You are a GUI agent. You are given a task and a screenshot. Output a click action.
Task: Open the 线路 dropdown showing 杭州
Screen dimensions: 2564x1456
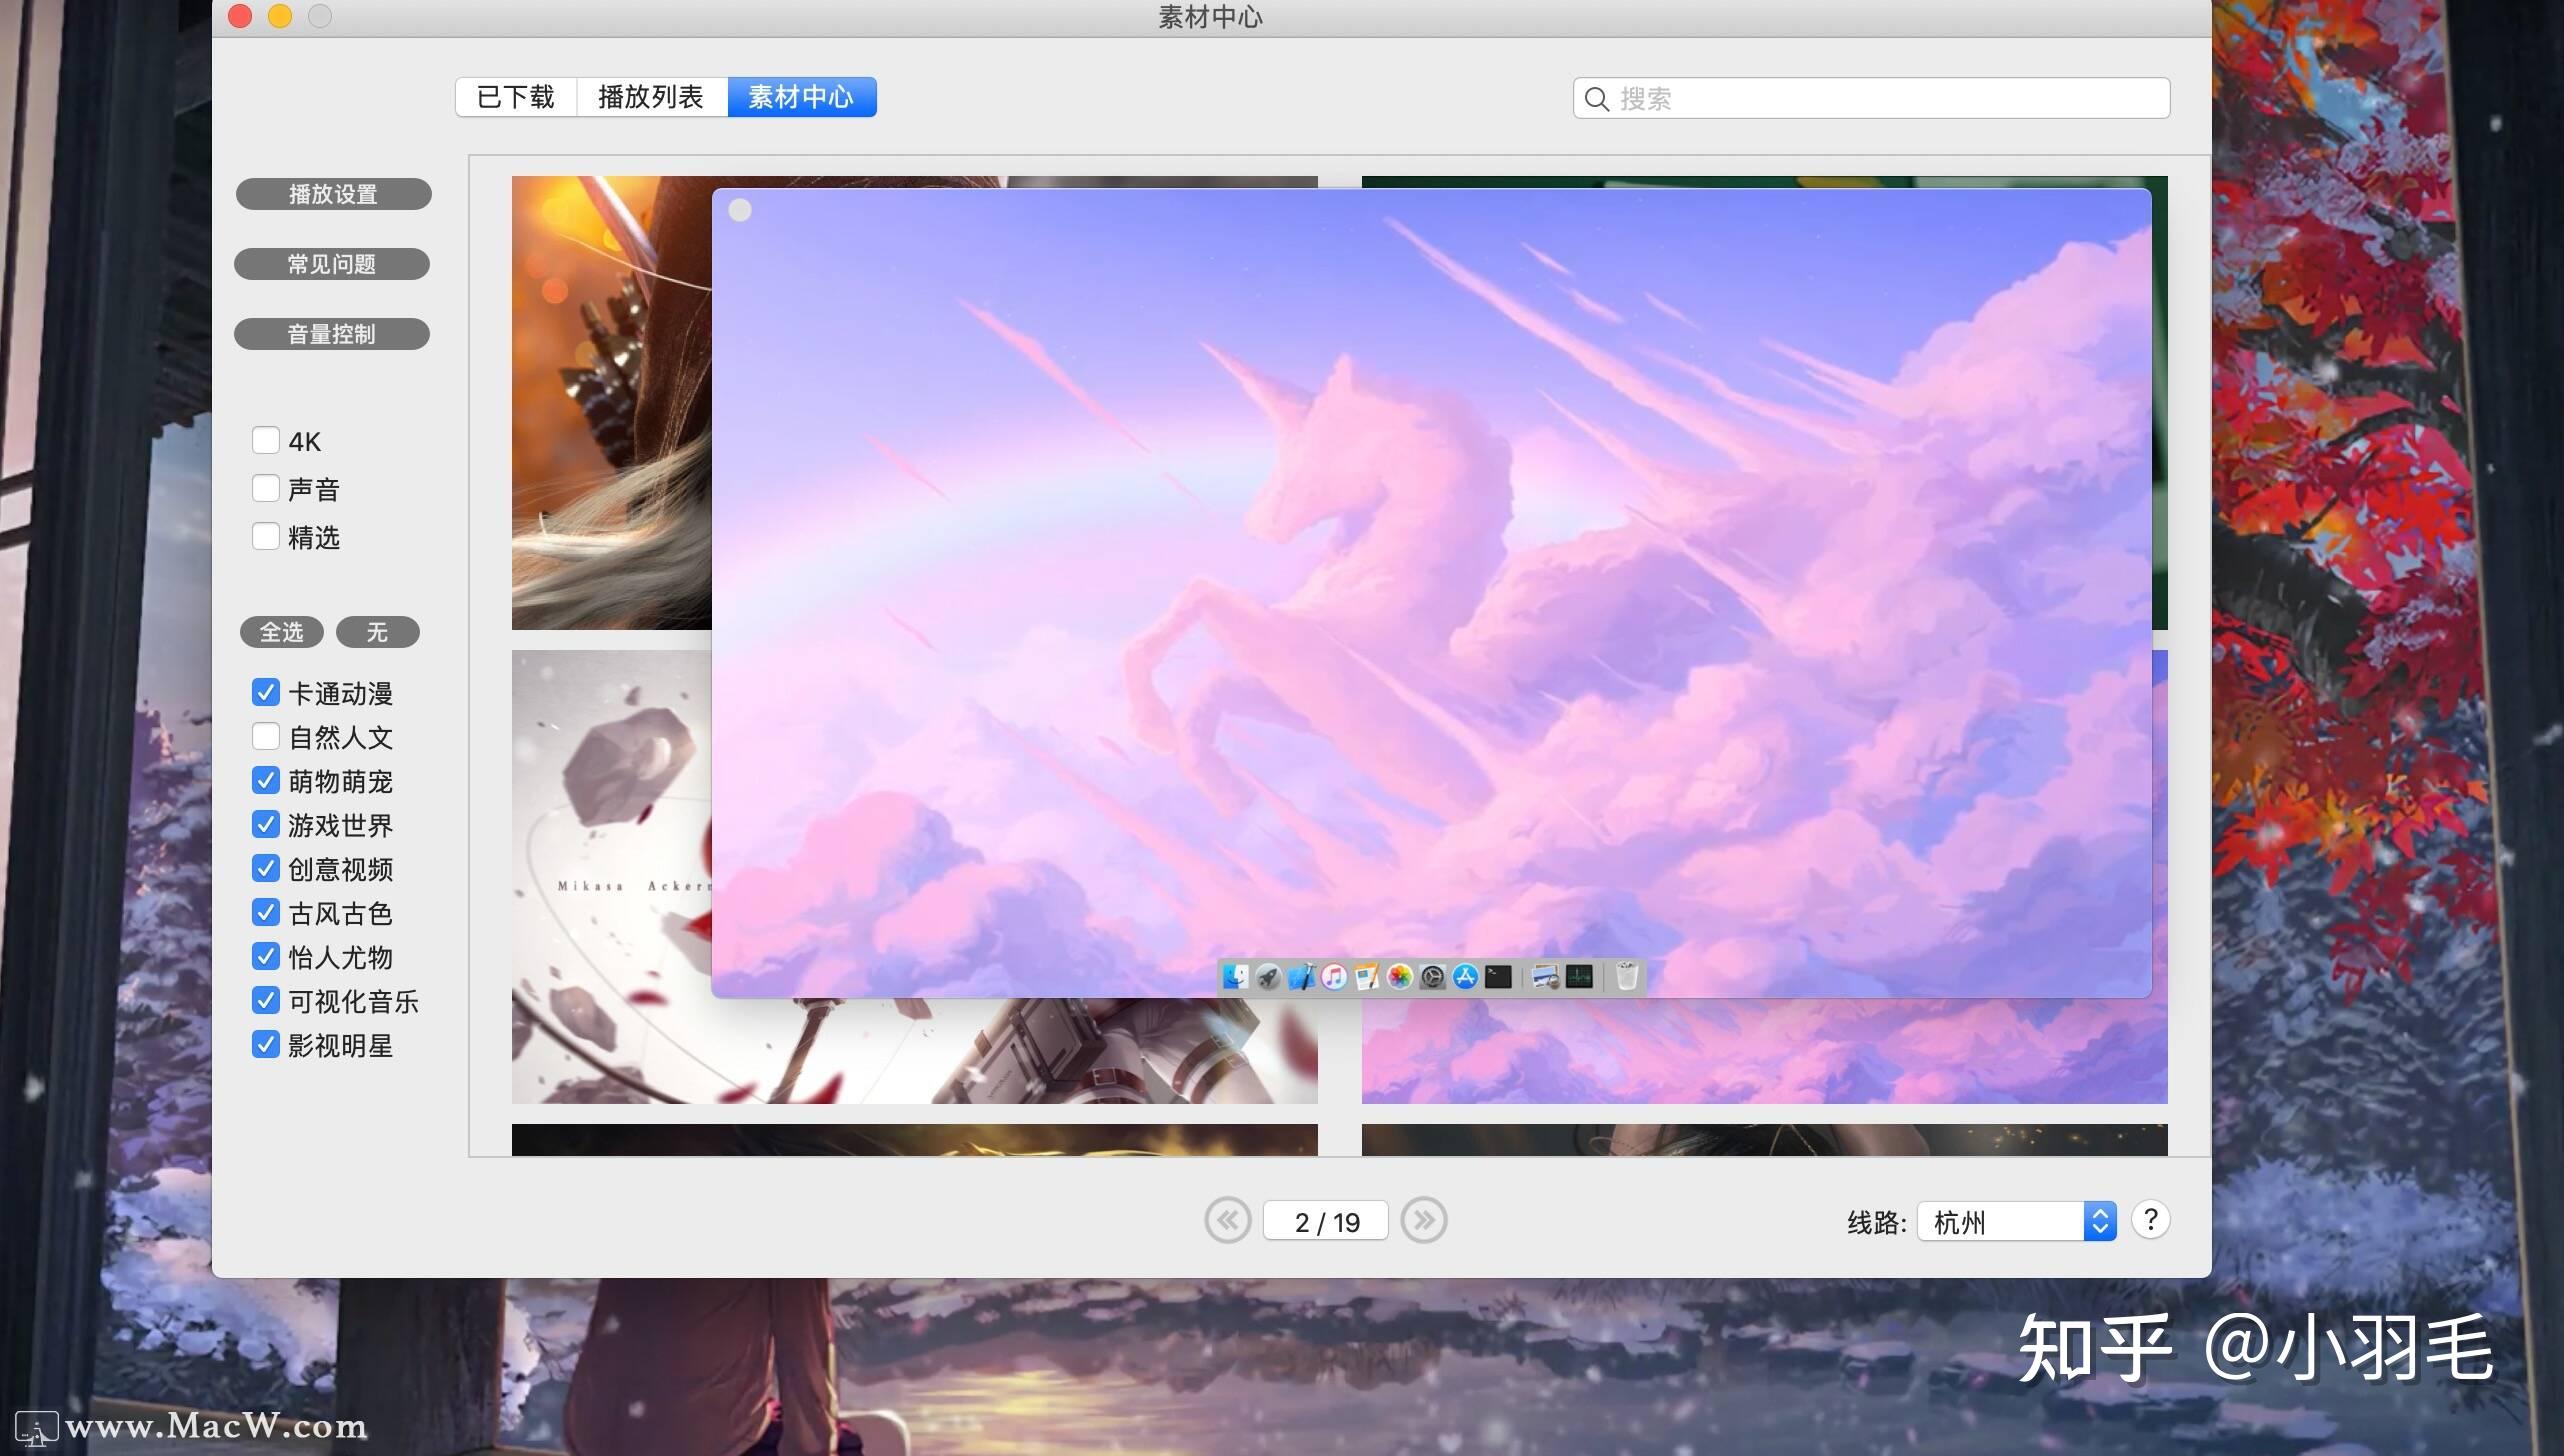click(2013, 1221)
